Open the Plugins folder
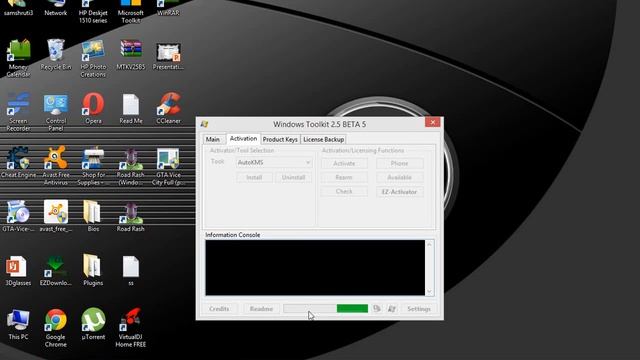 pyautogui.click(x=93, y=270)
